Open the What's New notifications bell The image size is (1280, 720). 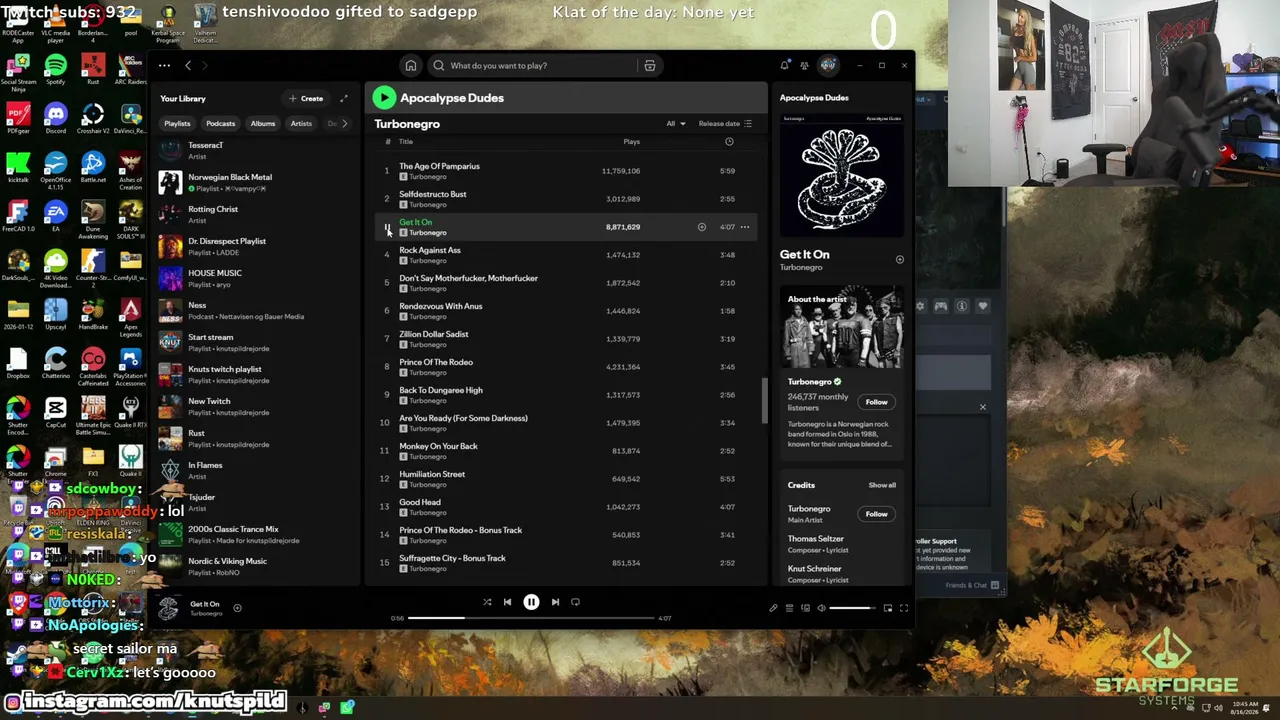pyautogui.click(x=785, y=66)
